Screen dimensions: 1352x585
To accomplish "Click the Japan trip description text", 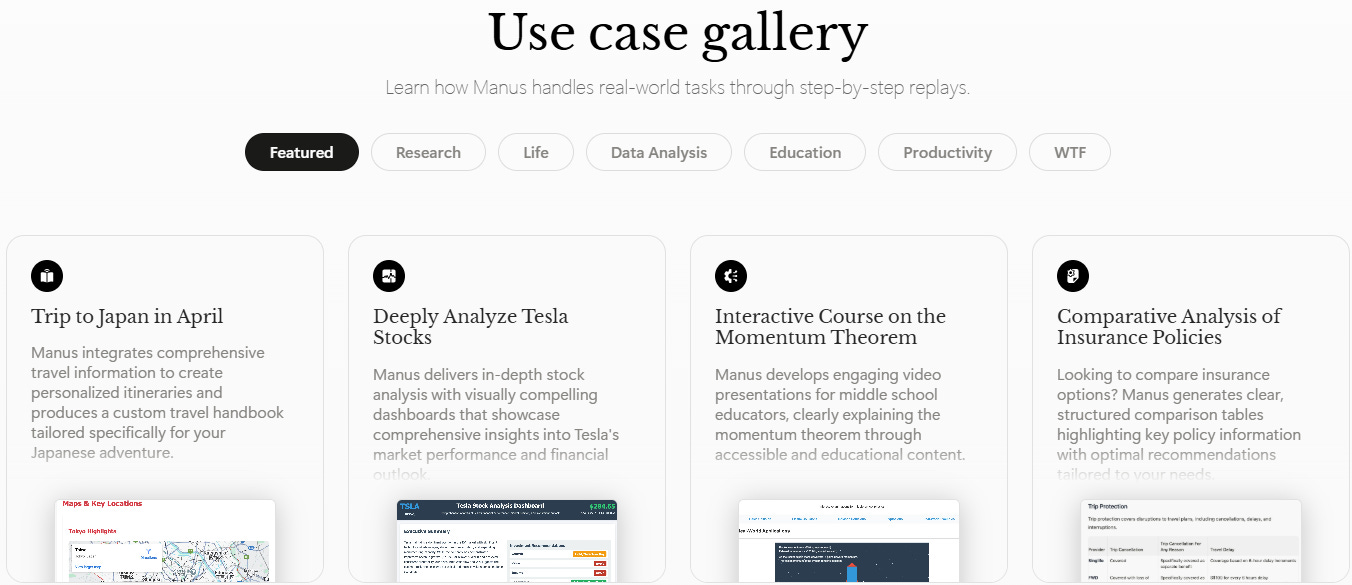I will point(158,403).
